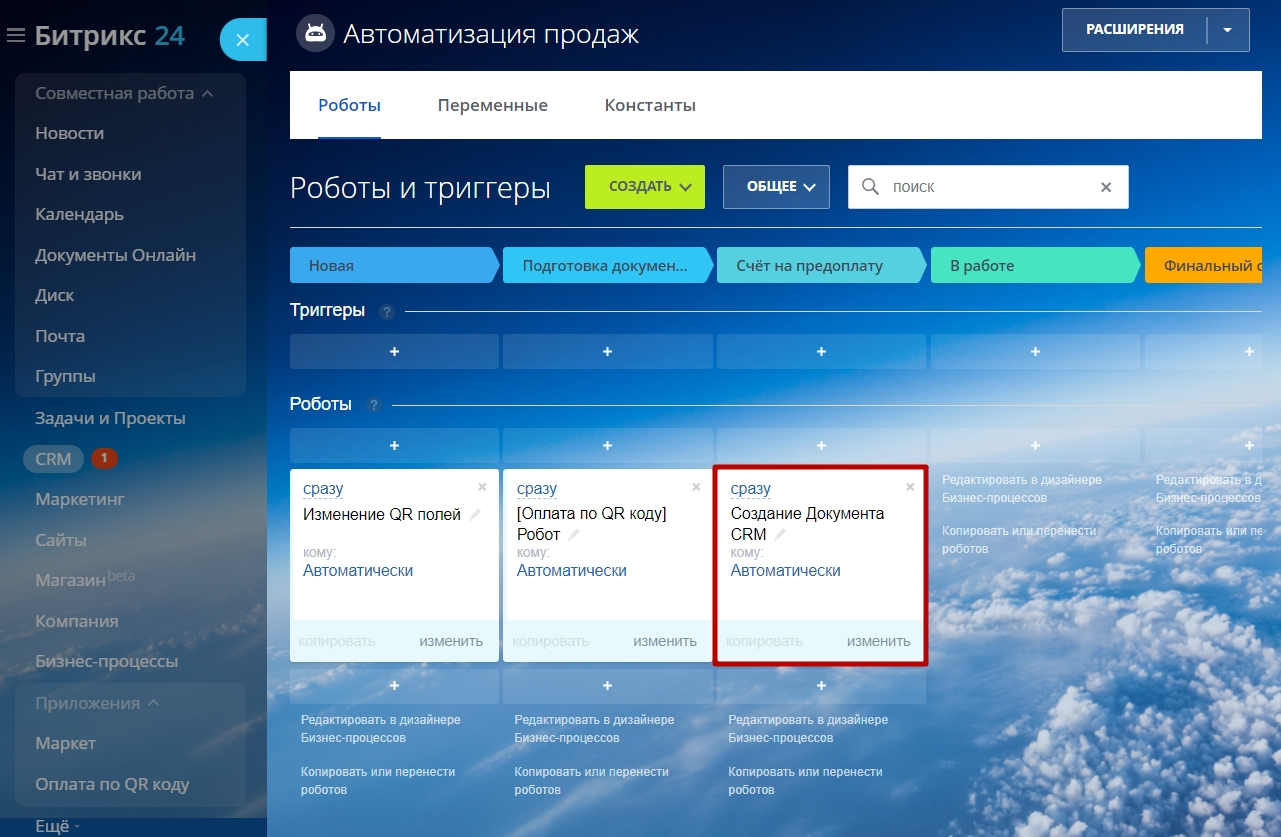Add a trigger in the В работе stage
Screen dimensions: 1281x837
click(1035, 352)
